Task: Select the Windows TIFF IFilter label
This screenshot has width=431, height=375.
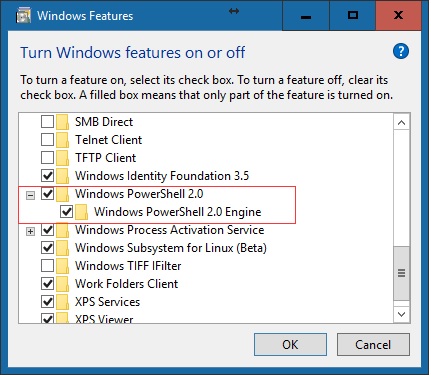Action: click(x=128, y=266)
